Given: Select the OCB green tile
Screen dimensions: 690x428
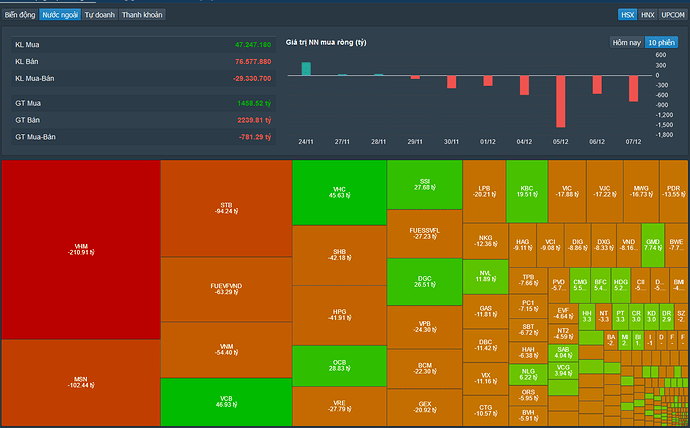Looking at the screenshot, I should pyautogui.click(x=339, y=366).
